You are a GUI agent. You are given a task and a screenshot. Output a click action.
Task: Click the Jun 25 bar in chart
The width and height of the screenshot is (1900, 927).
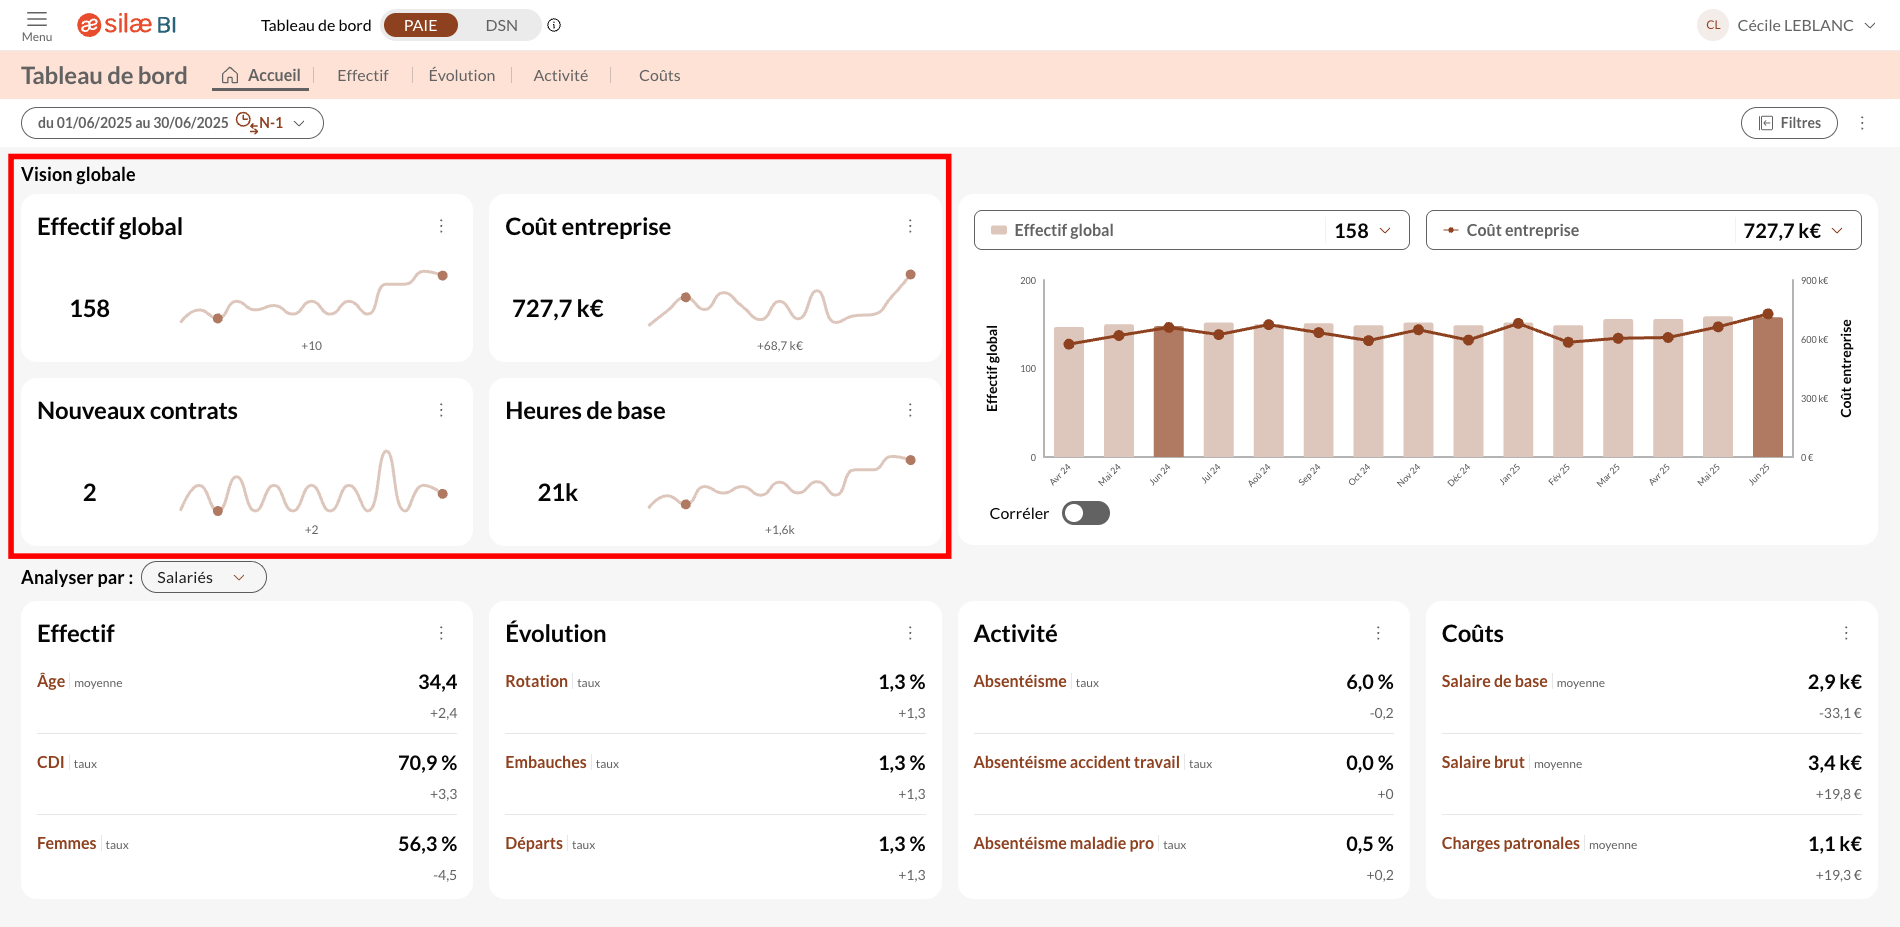point(1767,390)
